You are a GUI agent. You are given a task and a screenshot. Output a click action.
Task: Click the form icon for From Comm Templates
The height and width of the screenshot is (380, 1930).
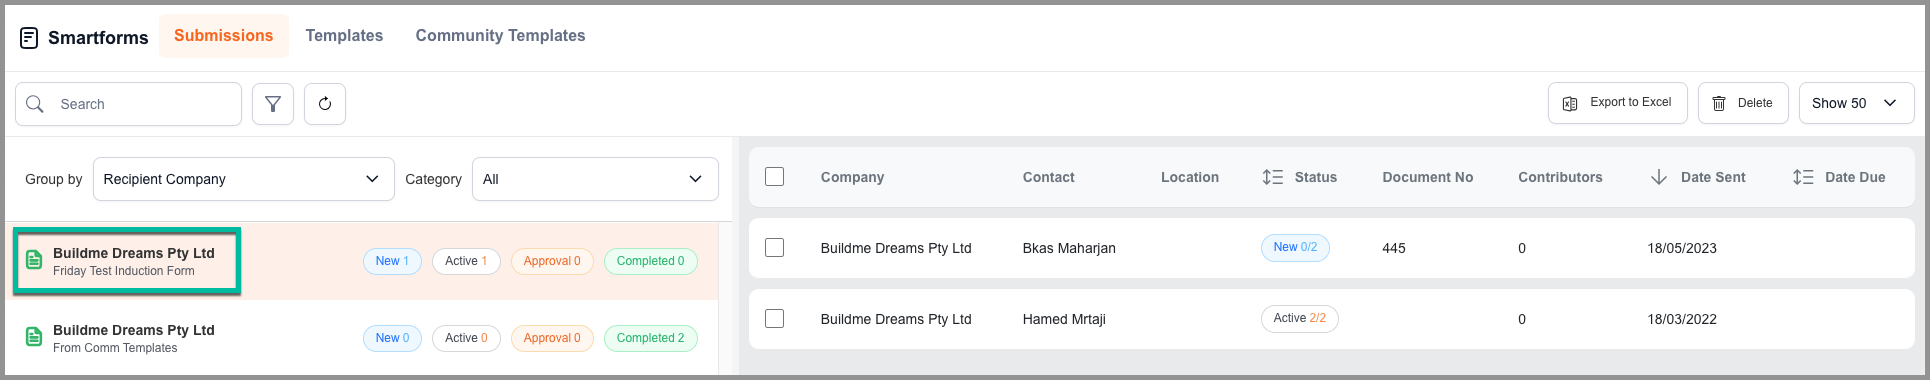(34, 338)
